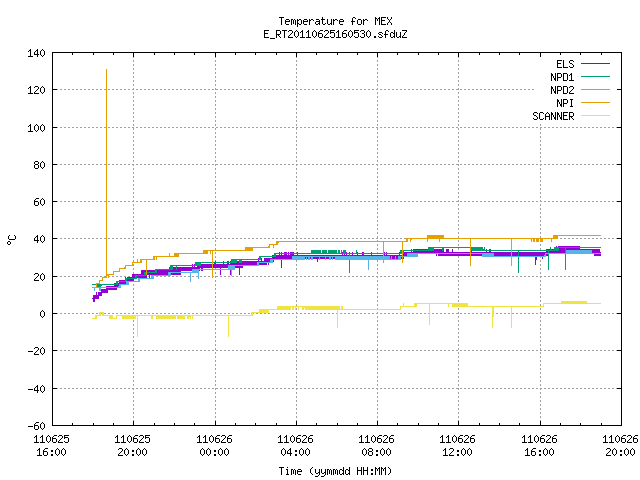The width and height of the screenshot is (640, 480).
Task: Click the y-axis label 0
Action: pos(42,314)
